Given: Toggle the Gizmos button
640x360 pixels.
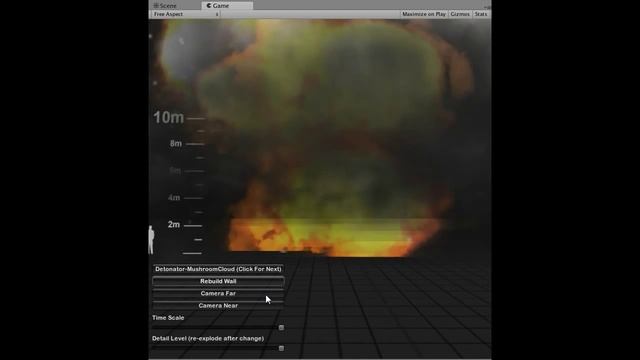Looking at the screenshot, I should click(460, 14).
